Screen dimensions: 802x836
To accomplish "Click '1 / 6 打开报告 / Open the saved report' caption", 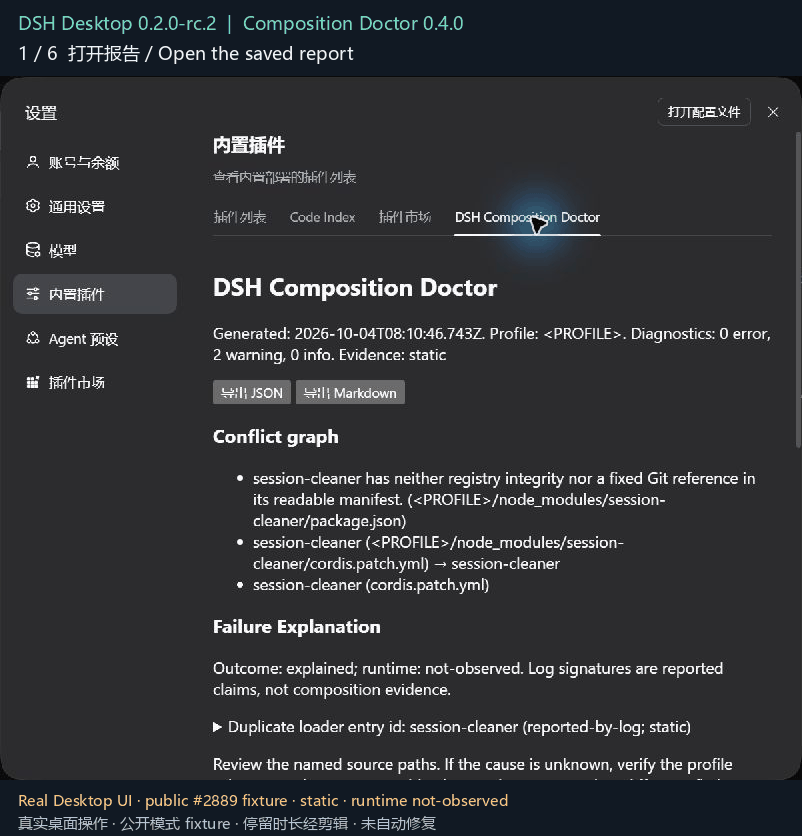I will tap(186, 53).
